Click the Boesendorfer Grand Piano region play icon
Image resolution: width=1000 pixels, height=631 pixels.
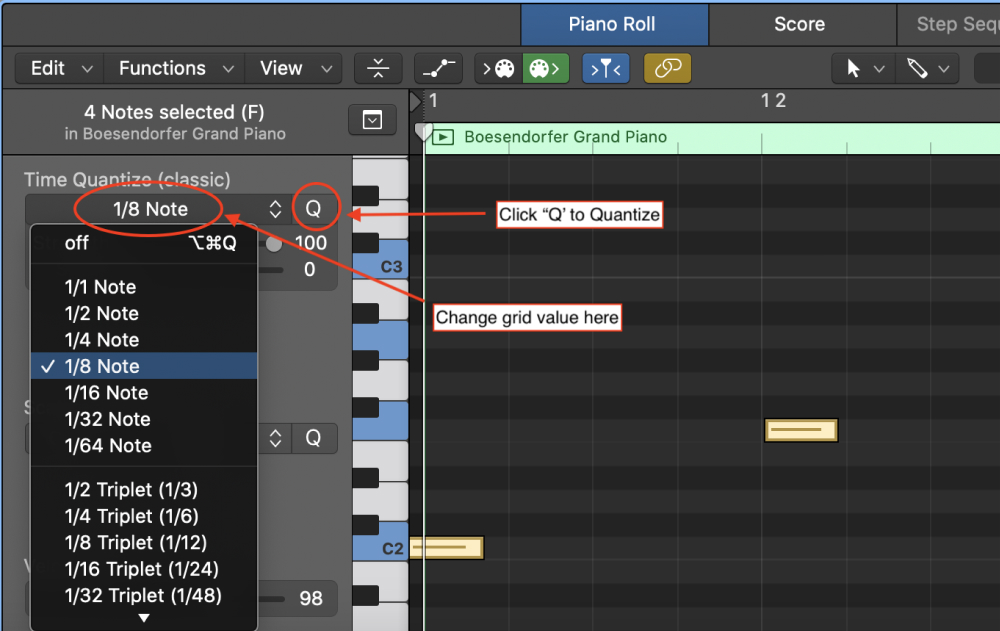pyautogui.click(x=445, y=137)
